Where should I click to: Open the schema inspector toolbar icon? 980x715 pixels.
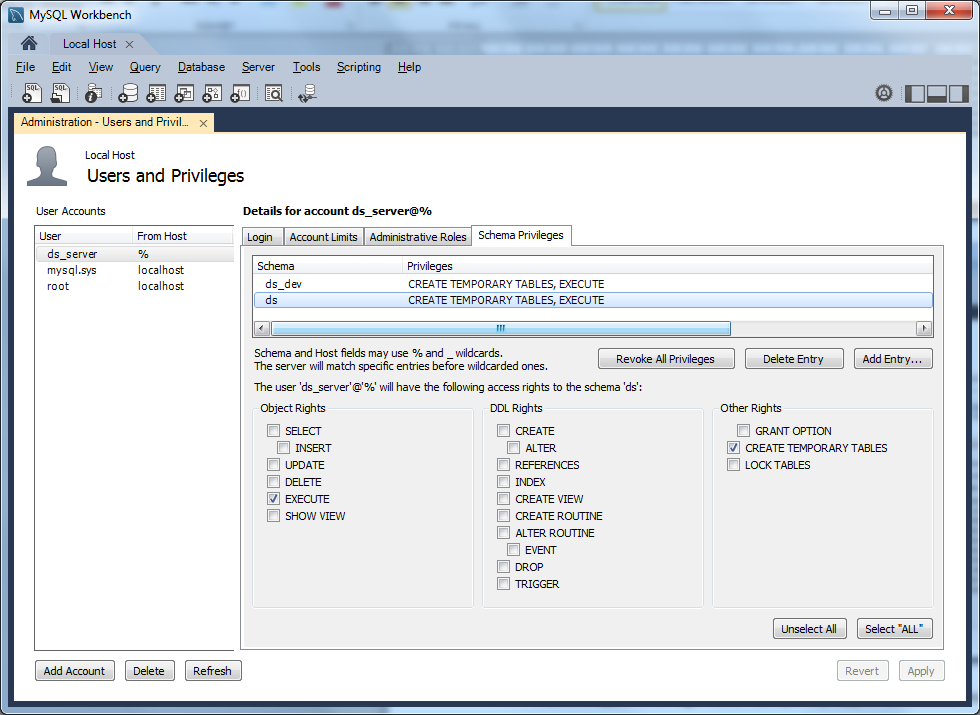94,93
